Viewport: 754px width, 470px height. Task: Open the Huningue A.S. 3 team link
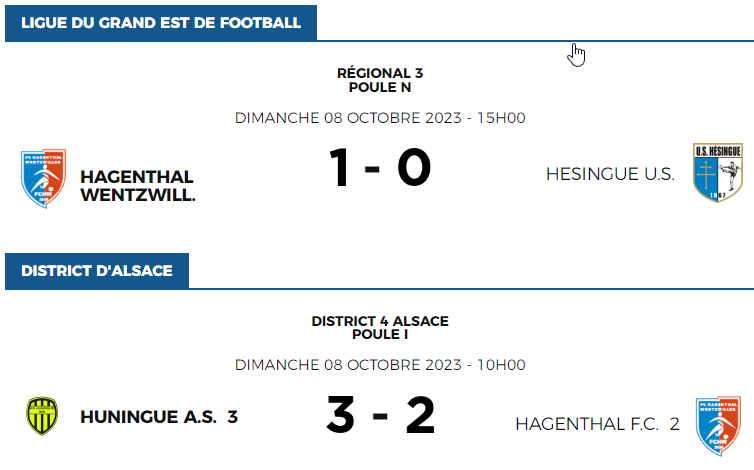pyautogui.click(x=159, y=416)
